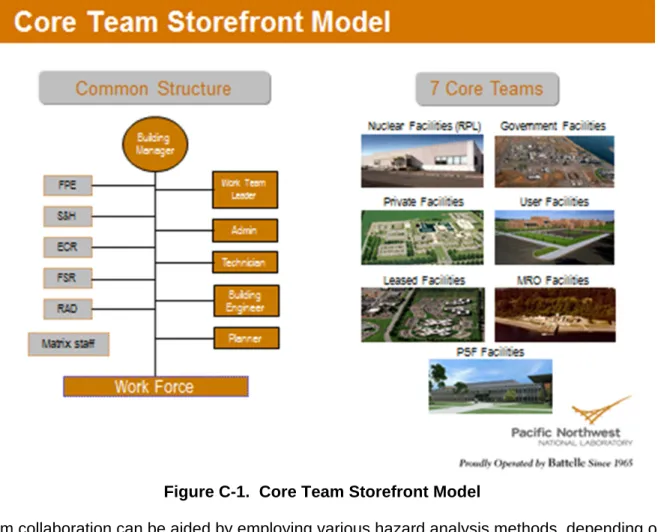Click the 'MRO Facilities' label
This screenshot has width=658, height=532.
coord(553,280)
